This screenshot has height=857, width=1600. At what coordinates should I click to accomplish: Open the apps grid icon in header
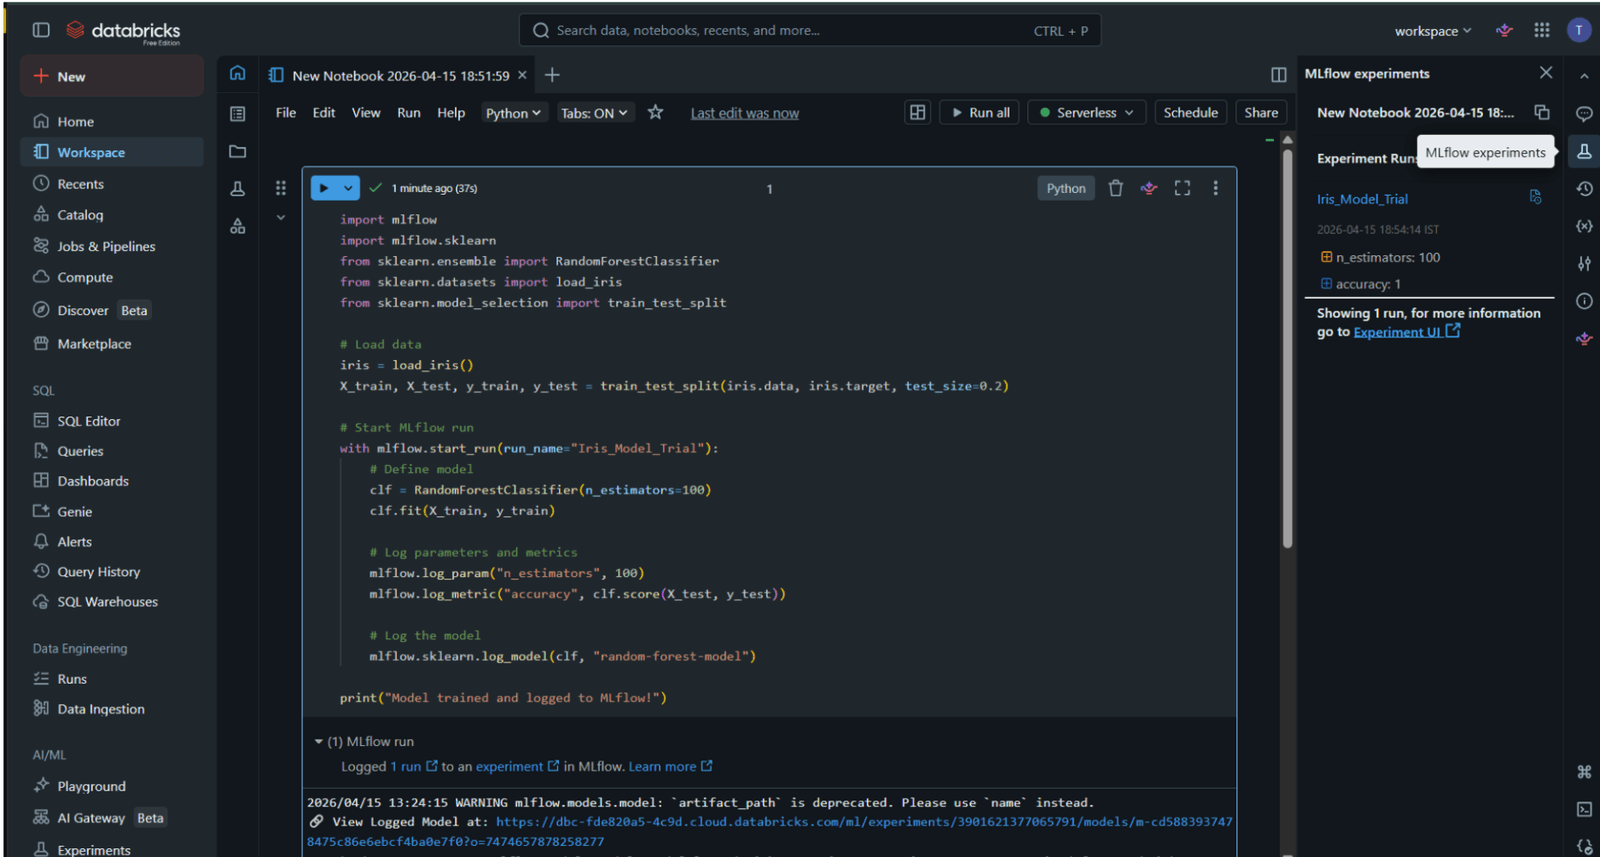click(x=1541, y=30)
